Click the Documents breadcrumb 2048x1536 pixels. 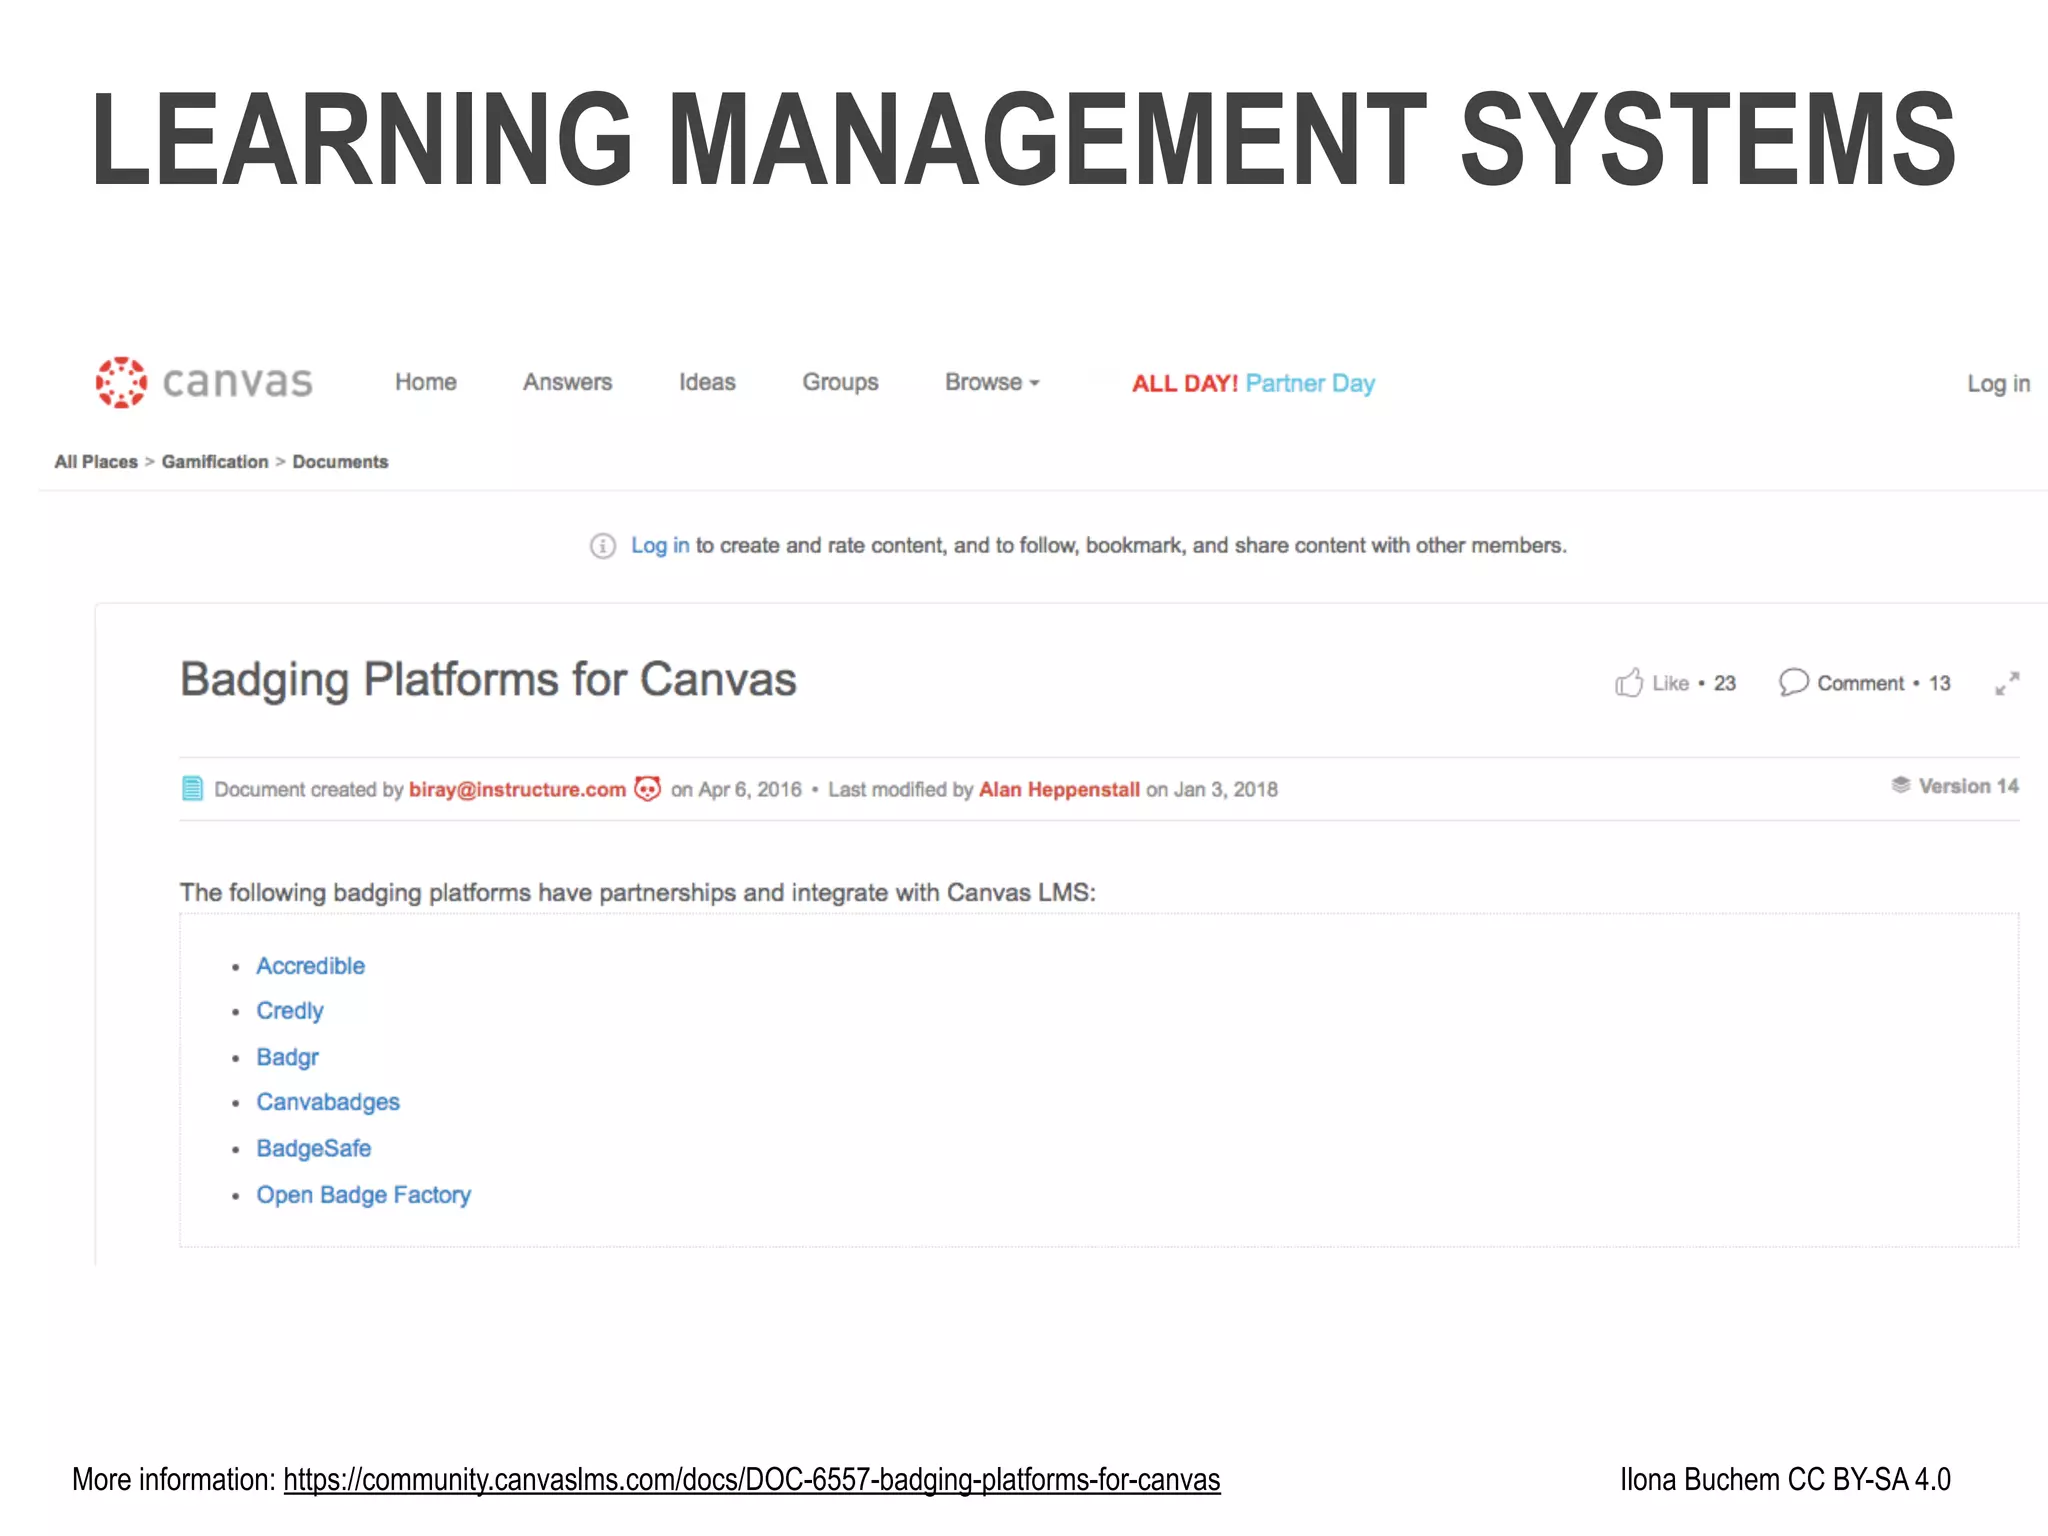pos(340,462)
